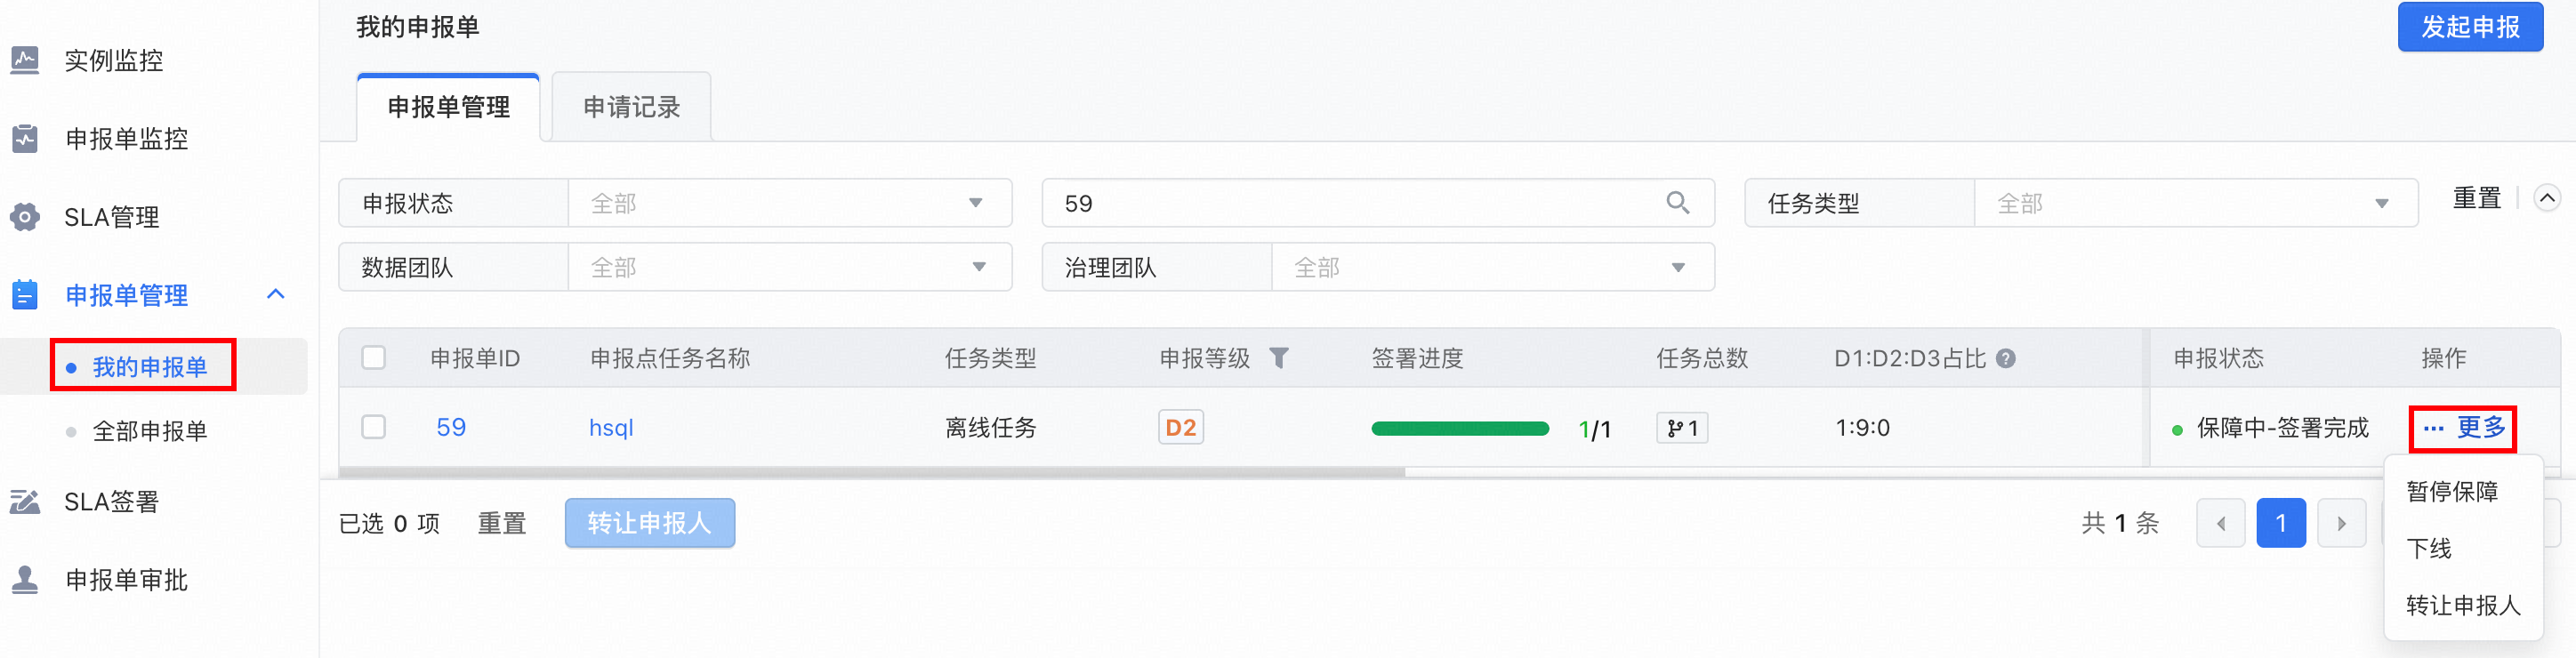Click the D1:D2:D3占比 help icon
This screenshot has height=658, width=2576.
pos(2005,358)
